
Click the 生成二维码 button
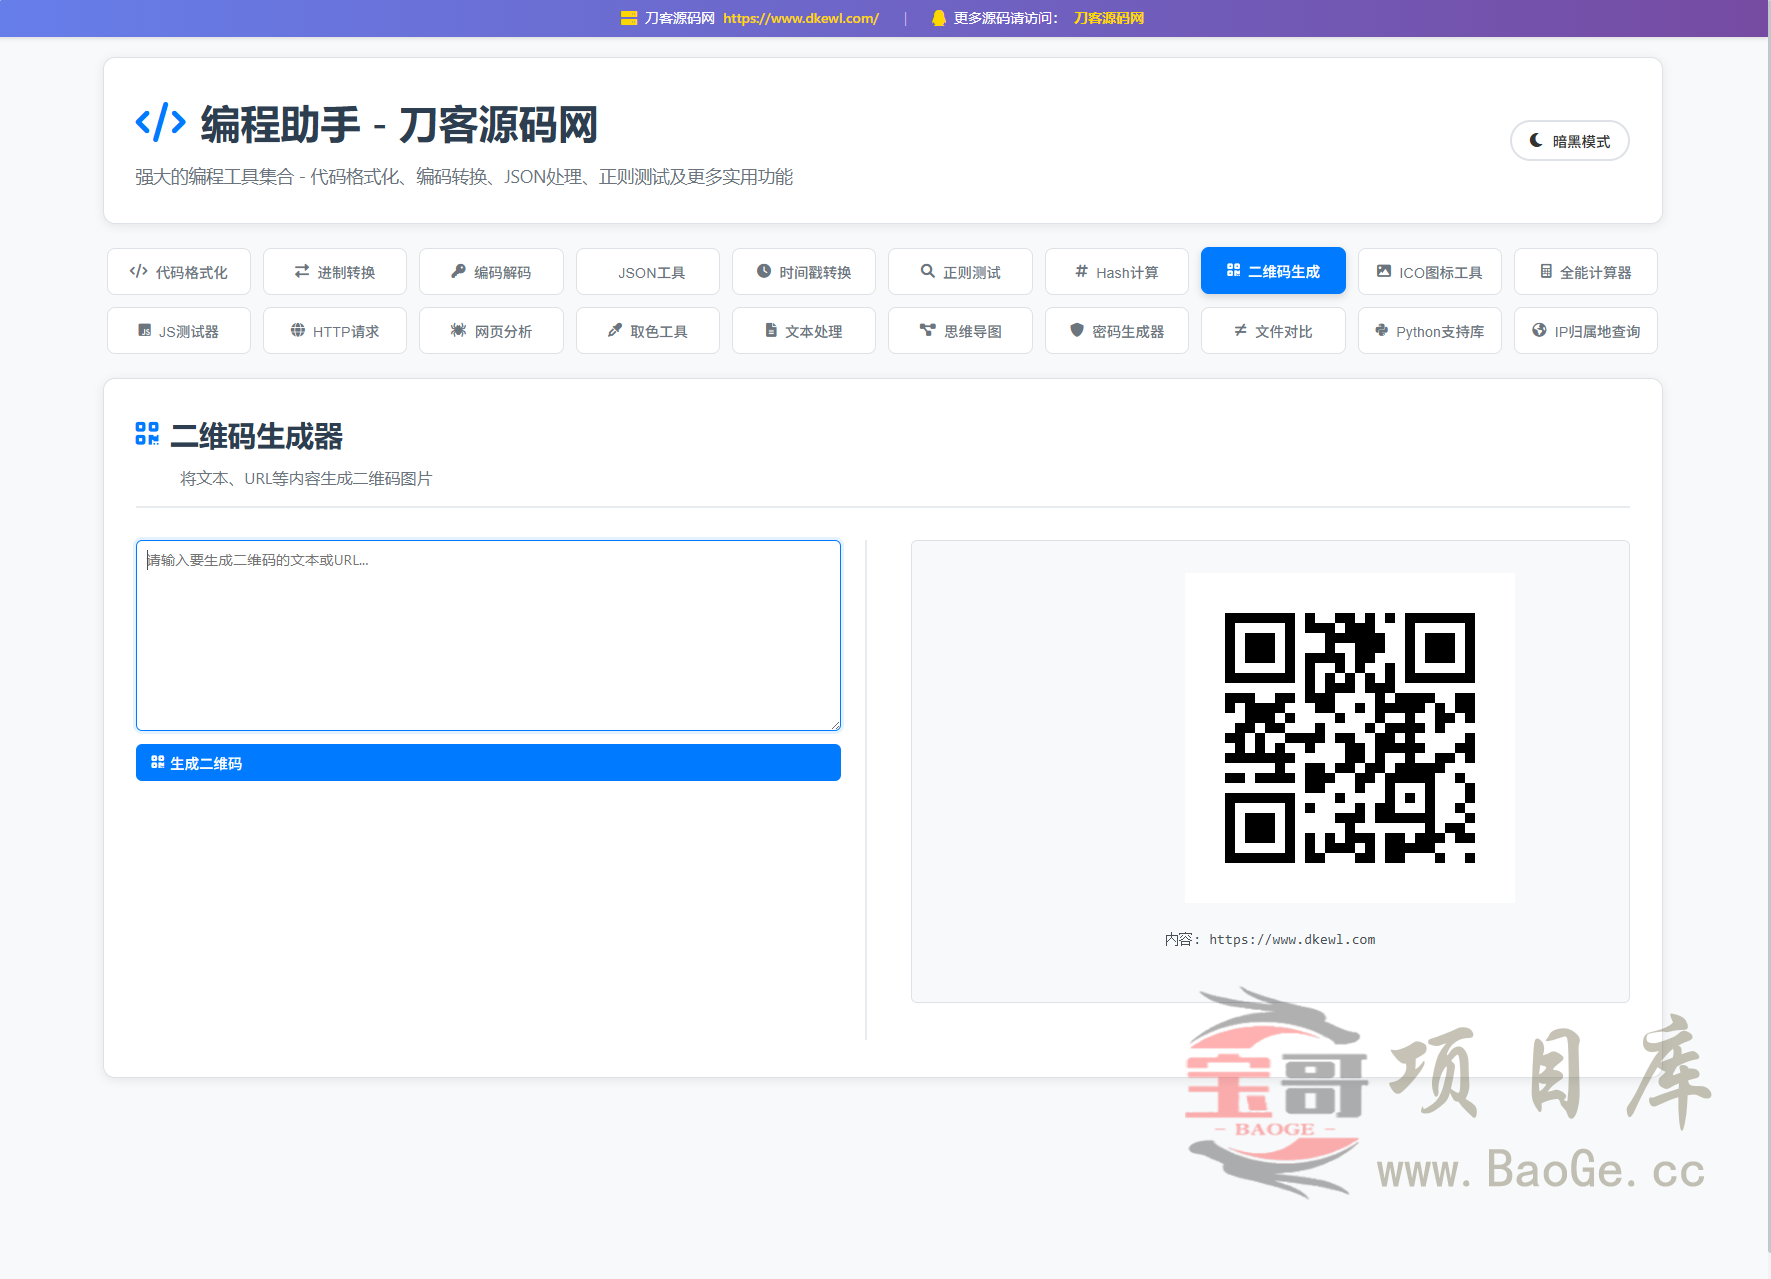point(488,763)
